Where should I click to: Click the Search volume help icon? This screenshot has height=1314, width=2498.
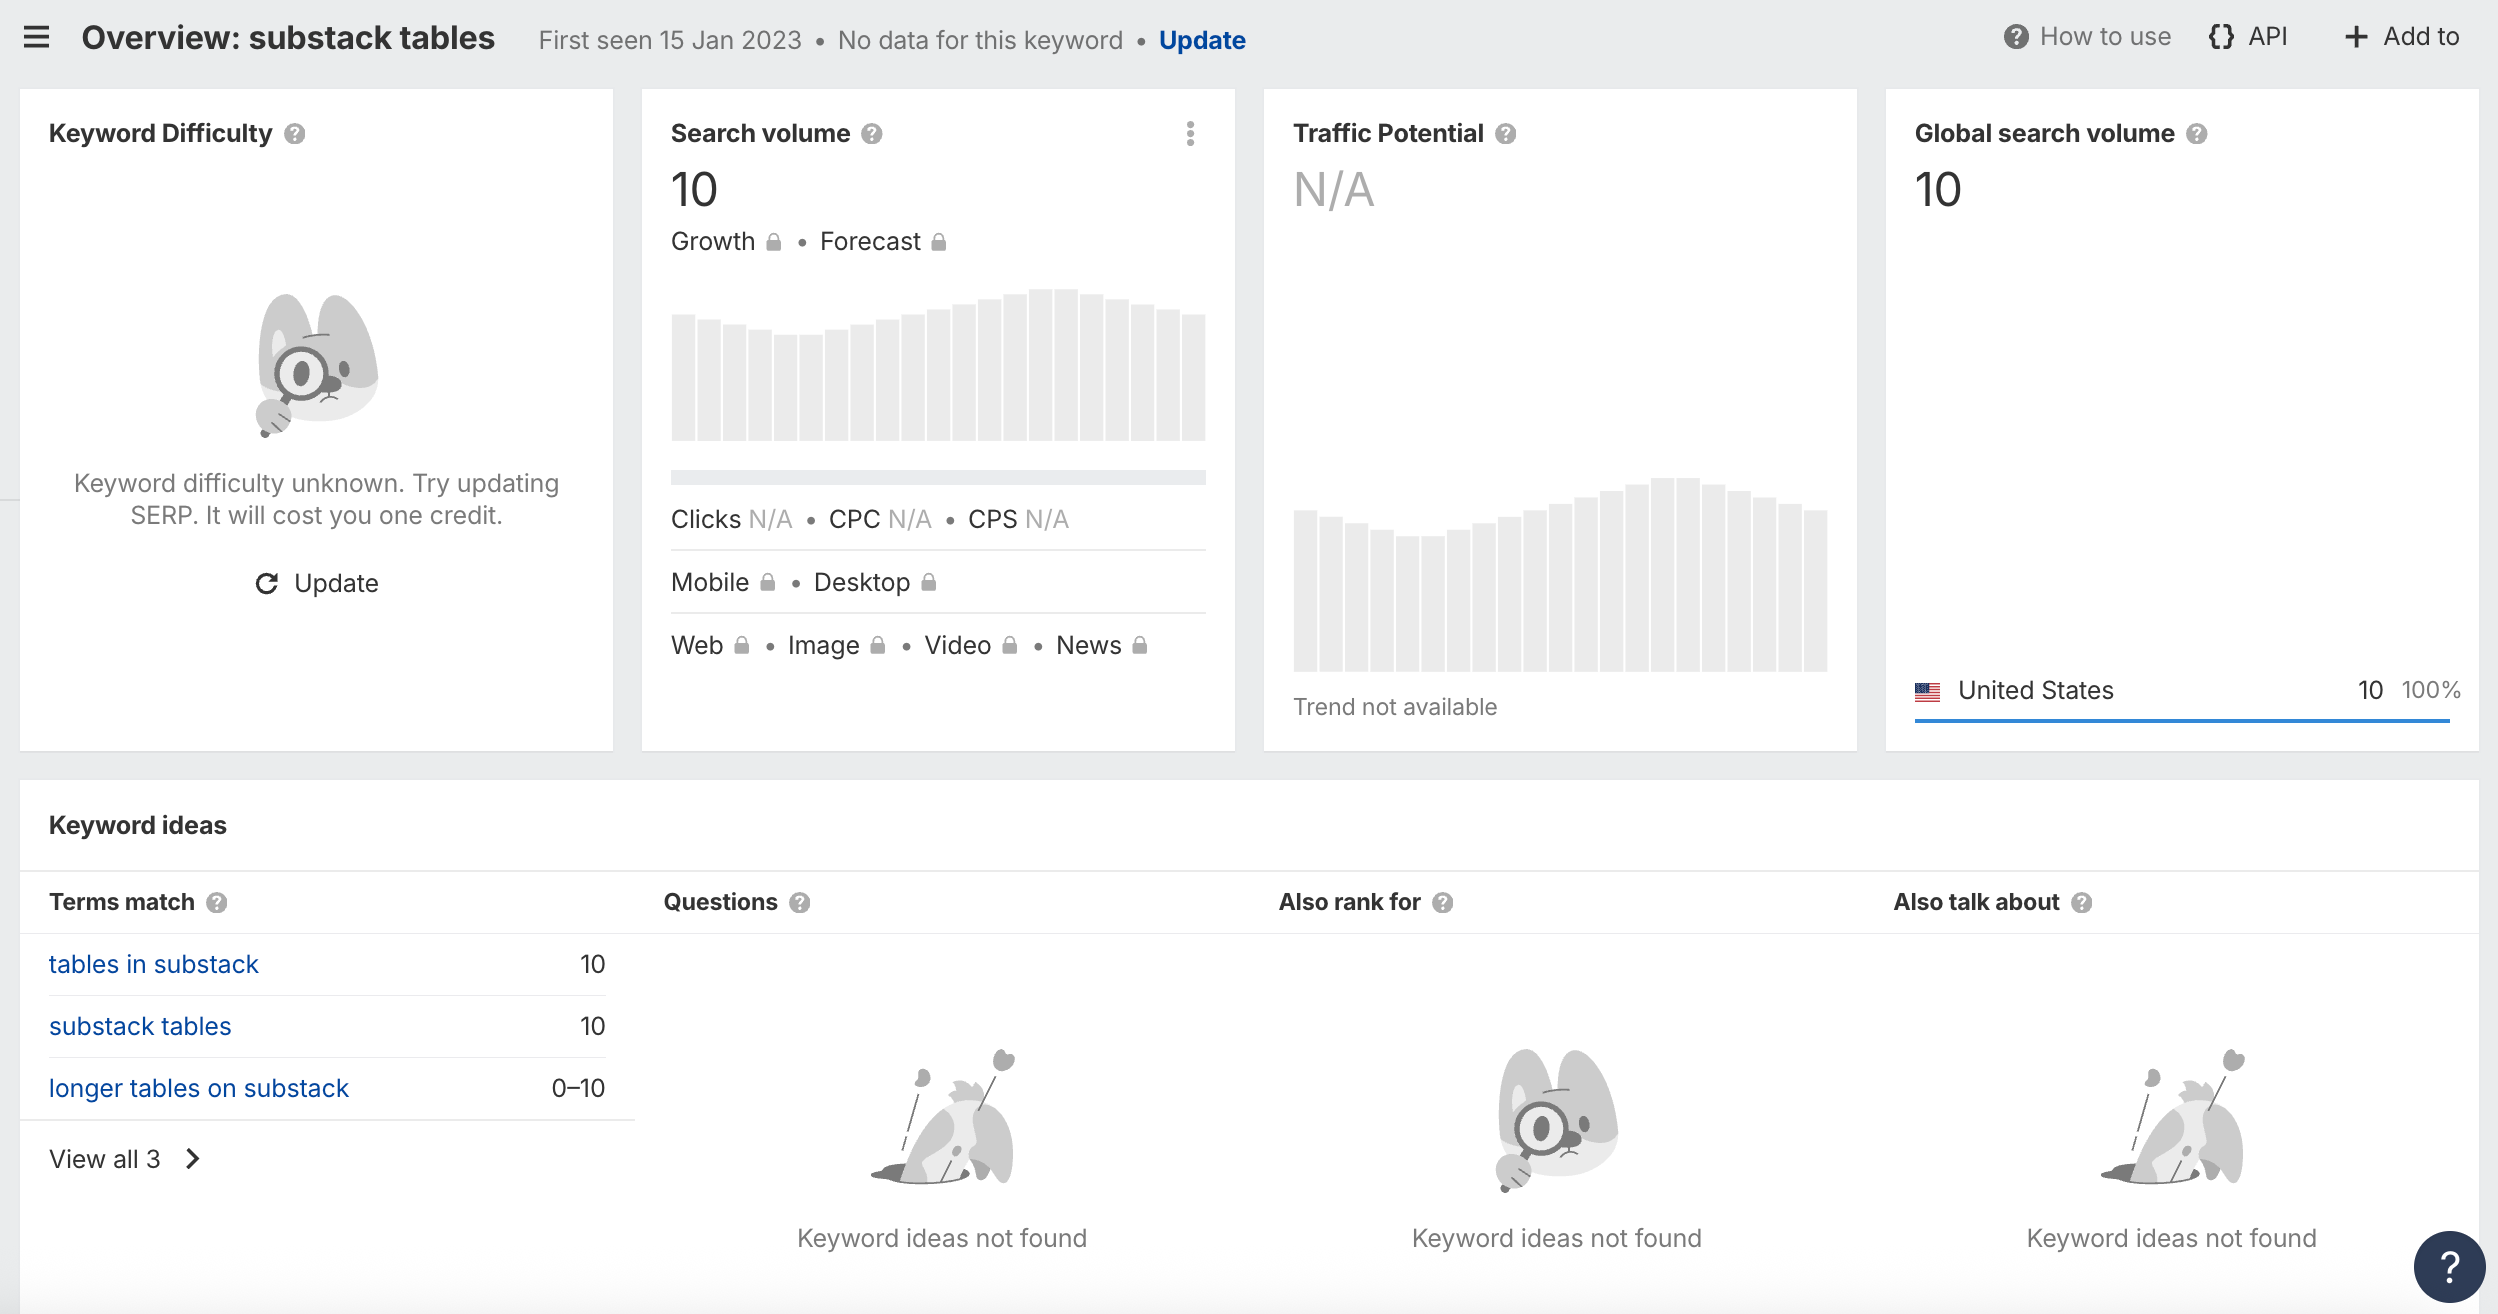tap(872, 134)
